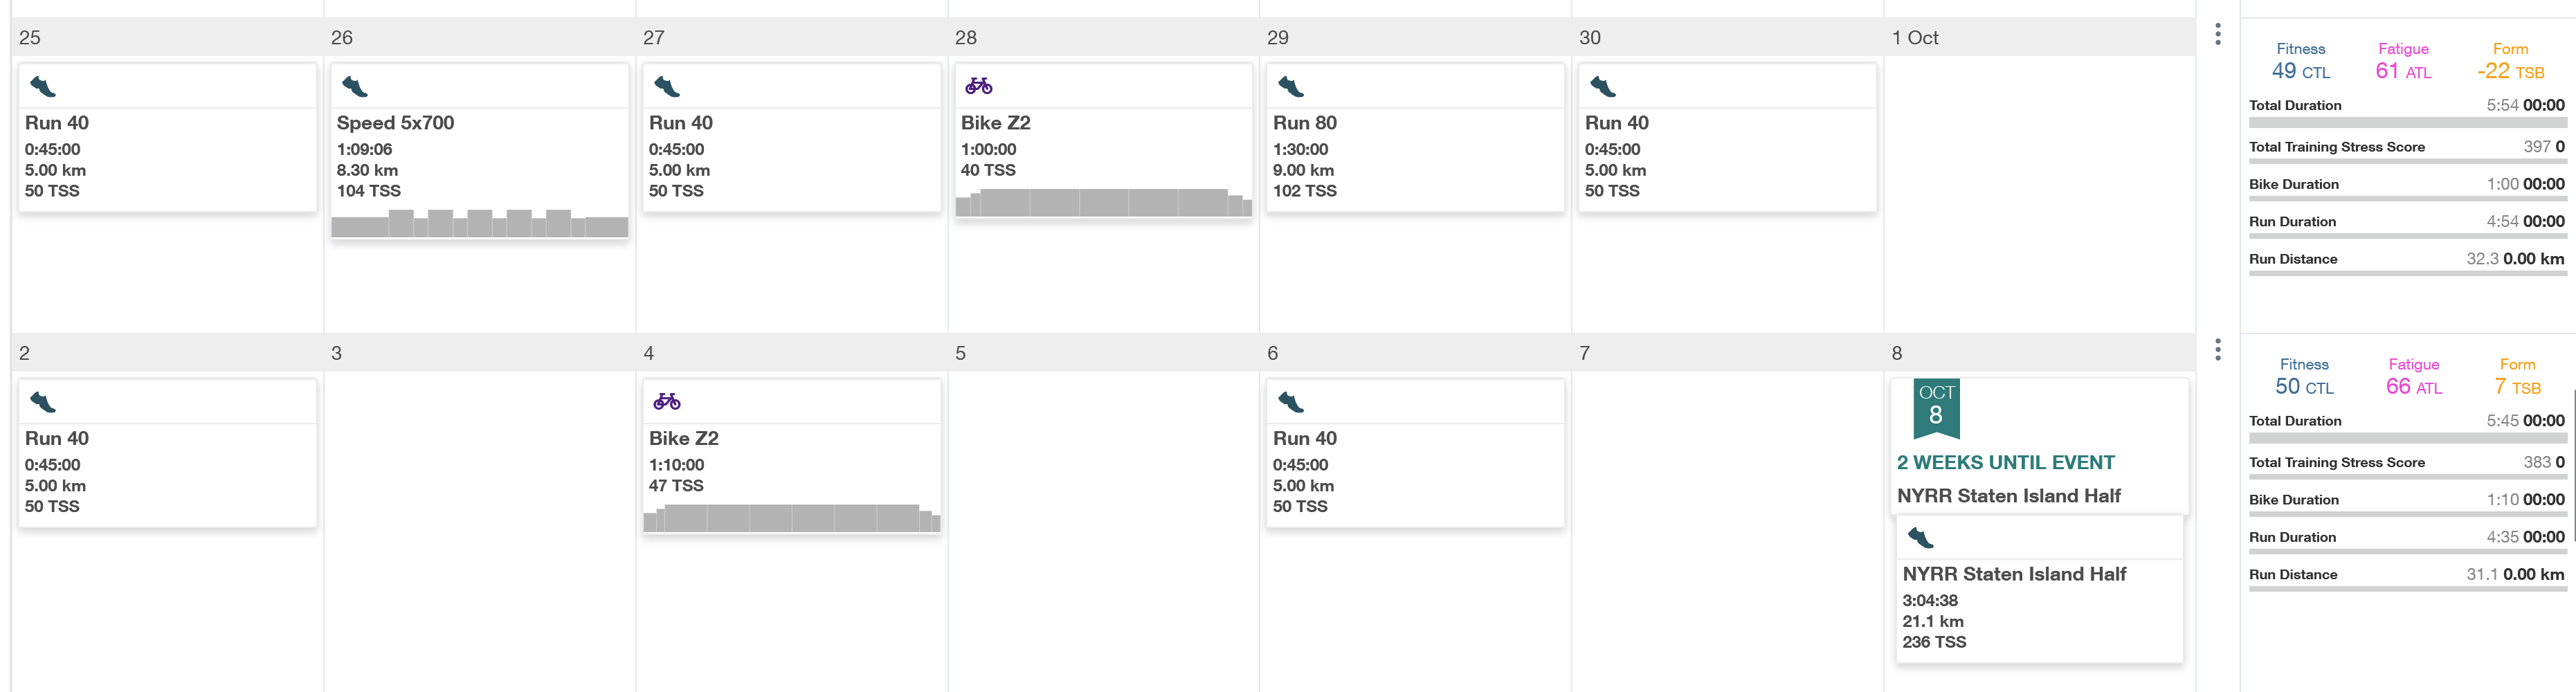Open the week options menu for October 2 week
The height and width of the screenshot is (692, 2576).
2218,350
